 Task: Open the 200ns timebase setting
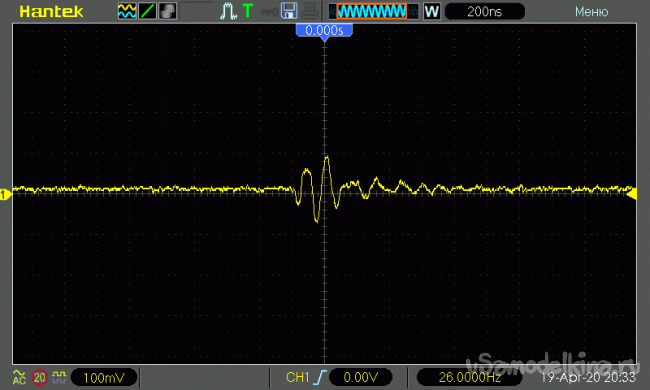(485, 12)
